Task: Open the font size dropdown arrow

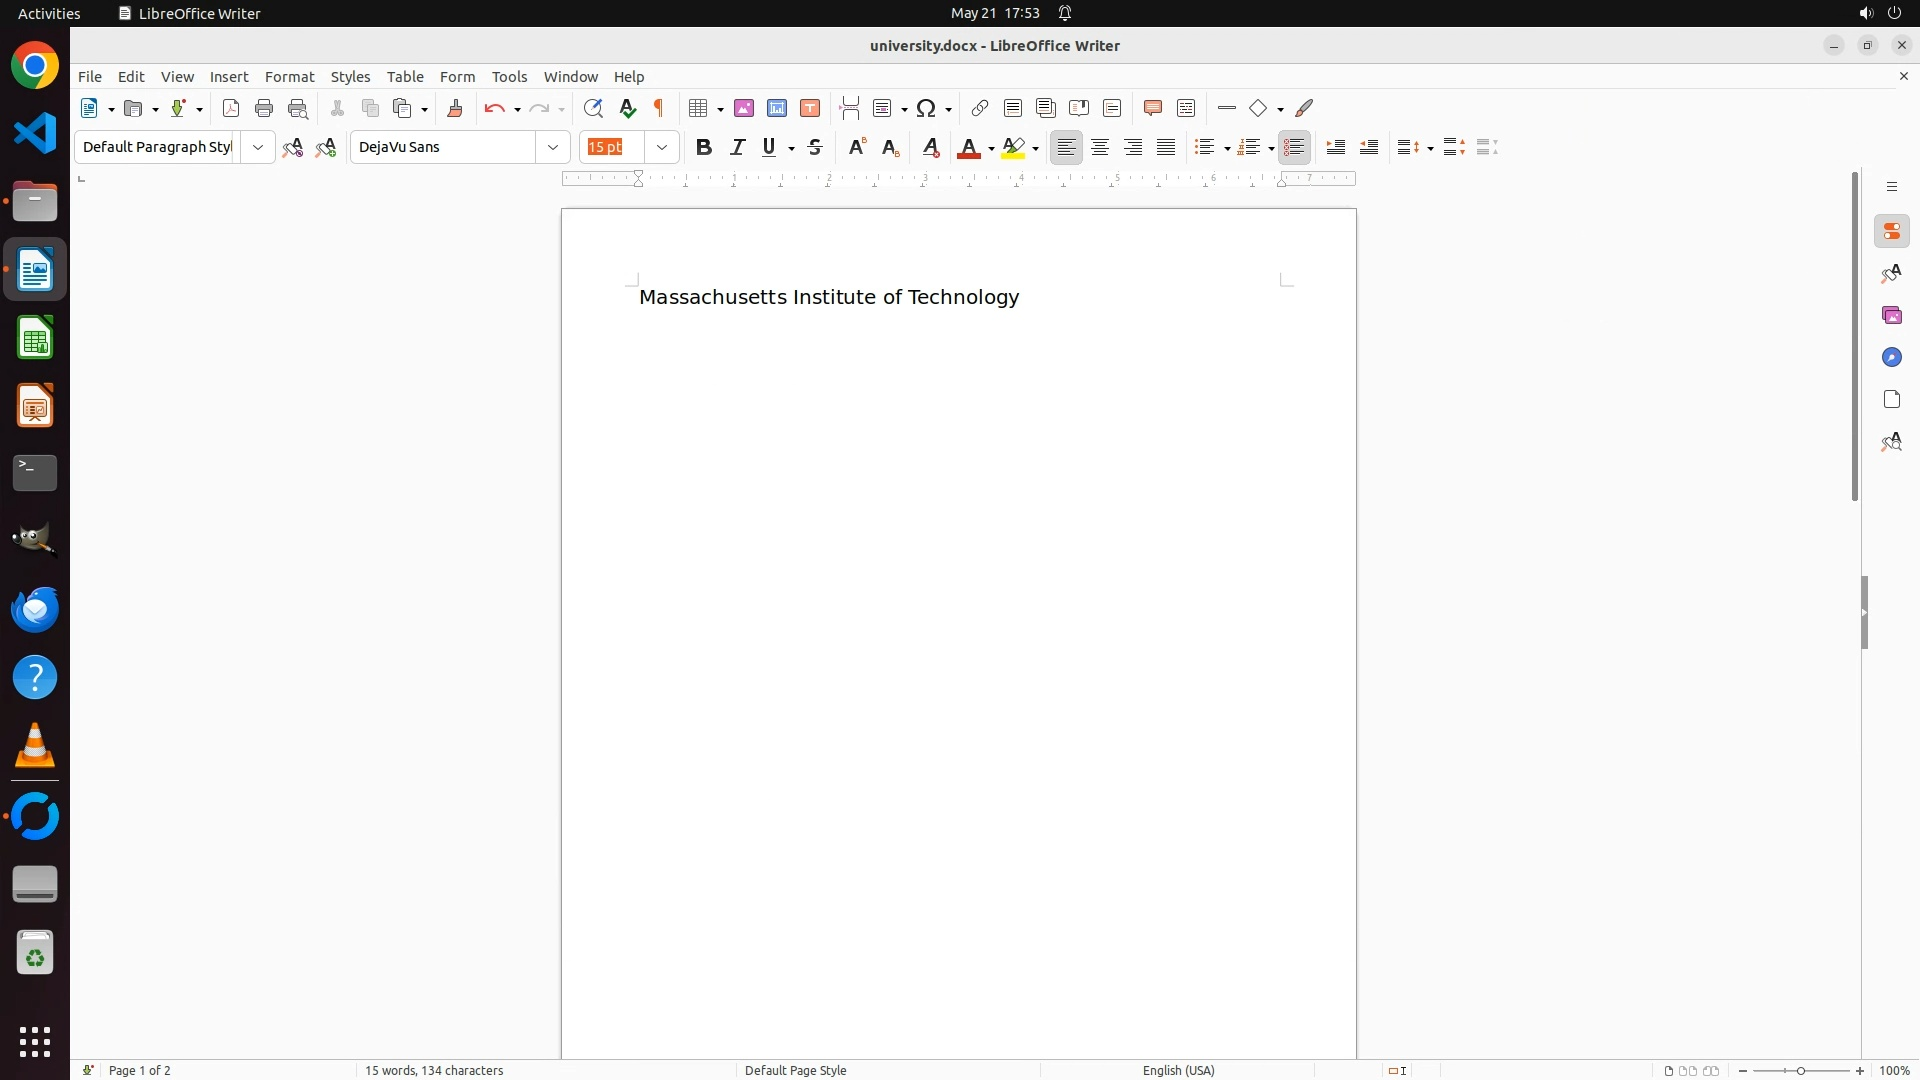Action: coord(662,147)
